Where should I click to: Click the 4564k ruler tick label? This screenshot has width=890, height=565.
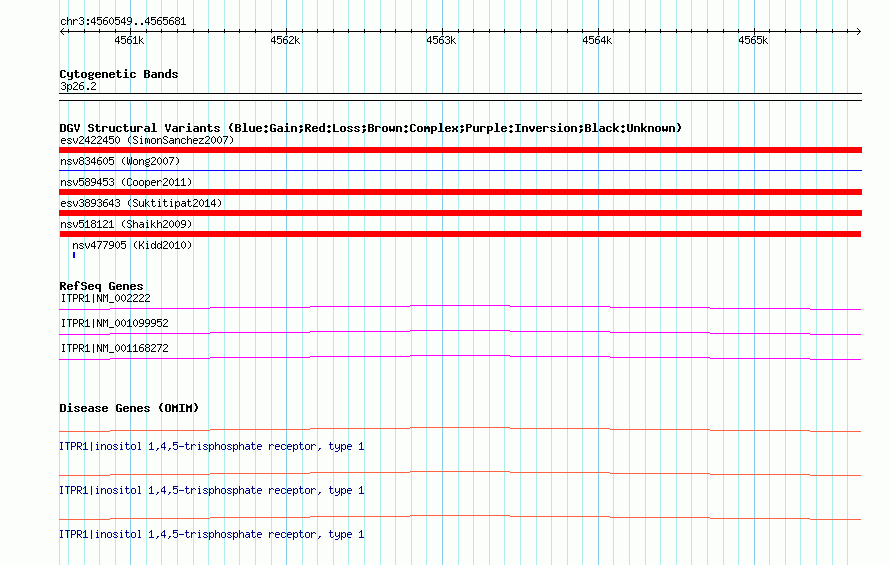point(597,40)
